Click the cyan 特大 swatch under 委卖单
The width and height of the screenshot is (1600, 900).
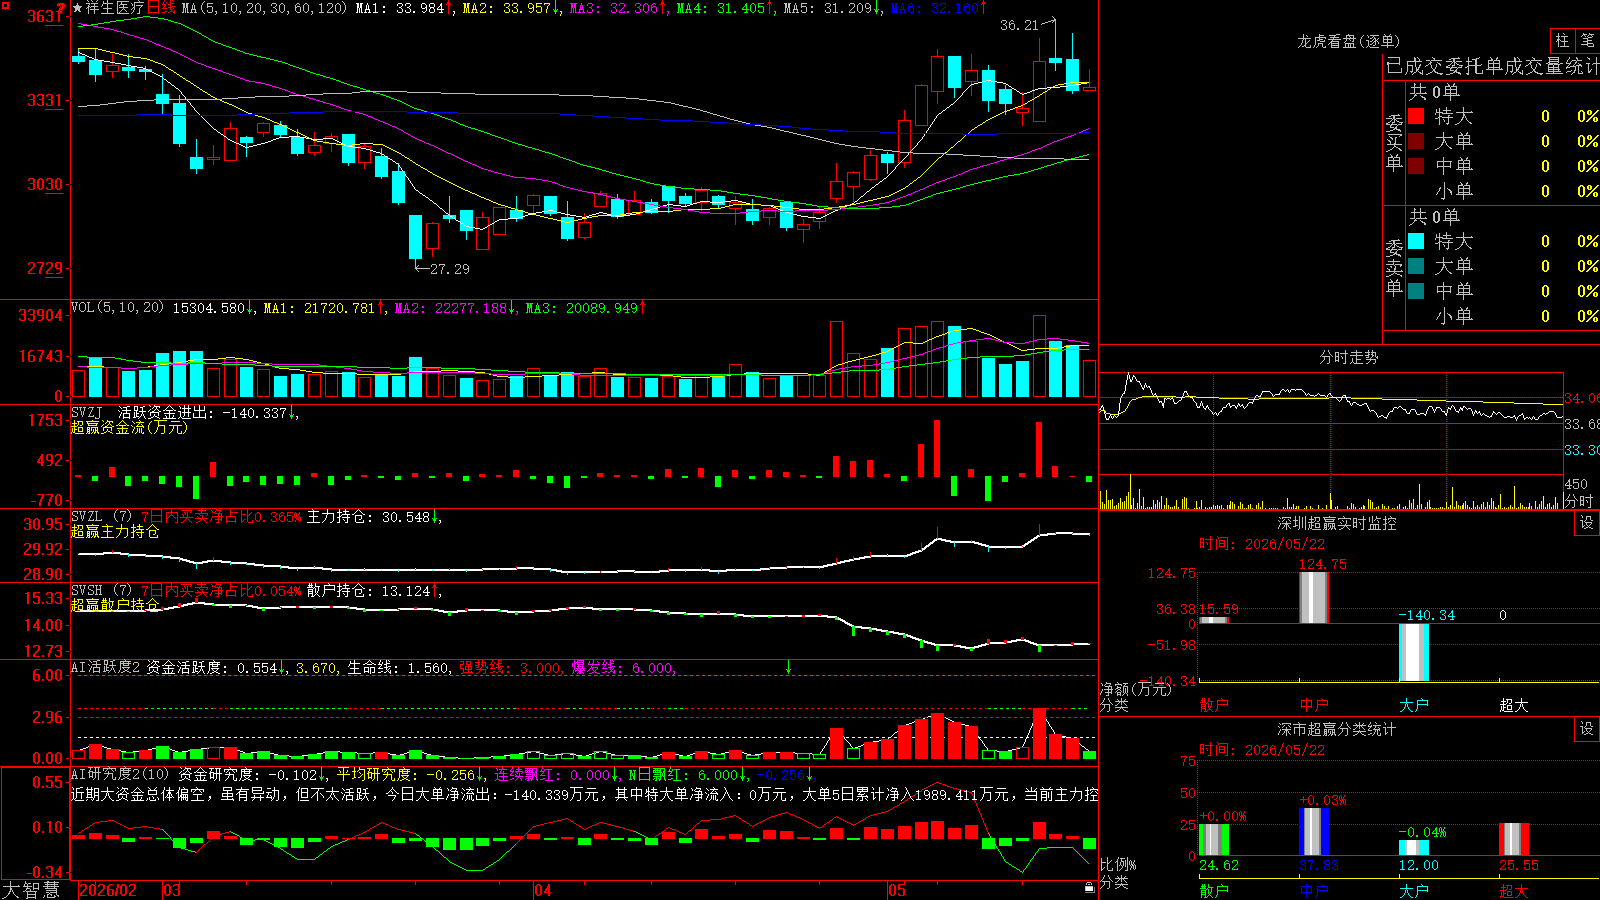(x=1416, y=241)
